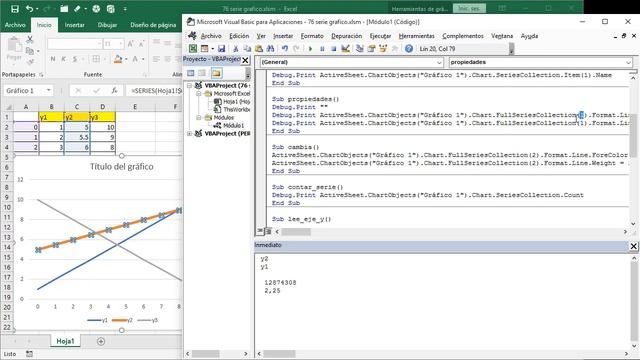
Task: Click cell D1 containing y3
Action: (102, 117)
